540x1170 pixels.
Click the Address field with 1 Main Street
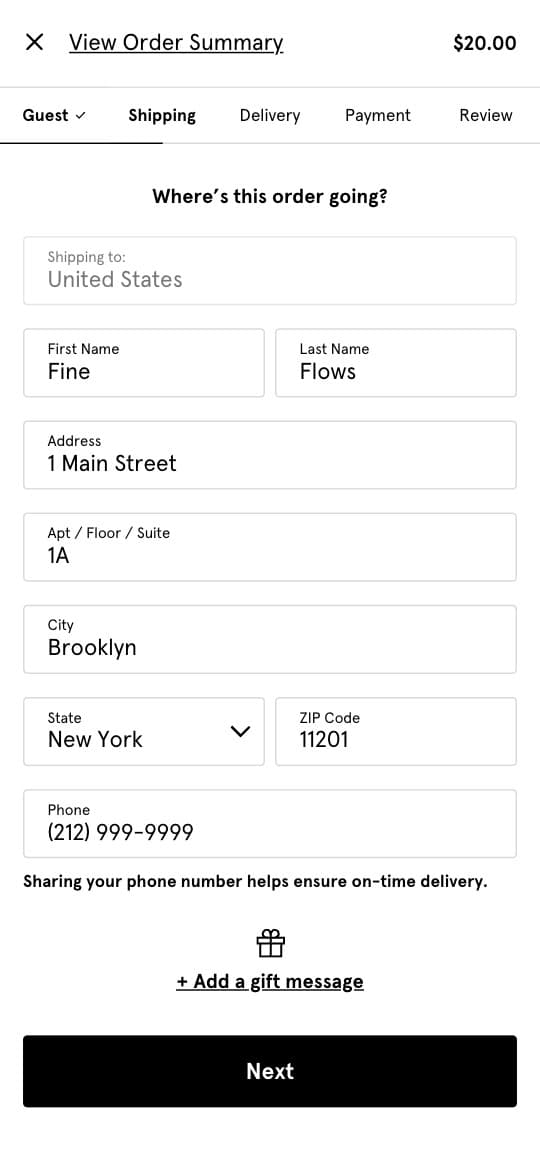click(x=270, y=455)
